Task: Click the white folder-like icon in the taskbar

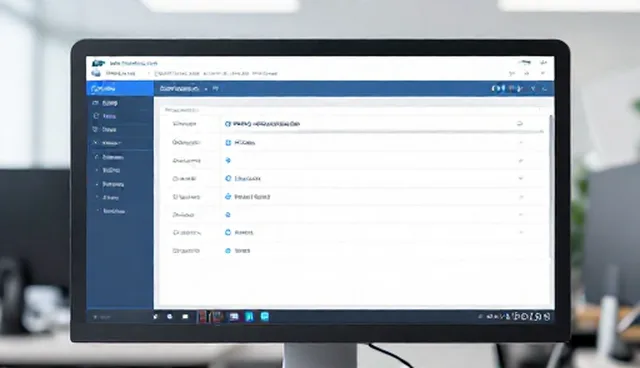Action: click(185, 317)
